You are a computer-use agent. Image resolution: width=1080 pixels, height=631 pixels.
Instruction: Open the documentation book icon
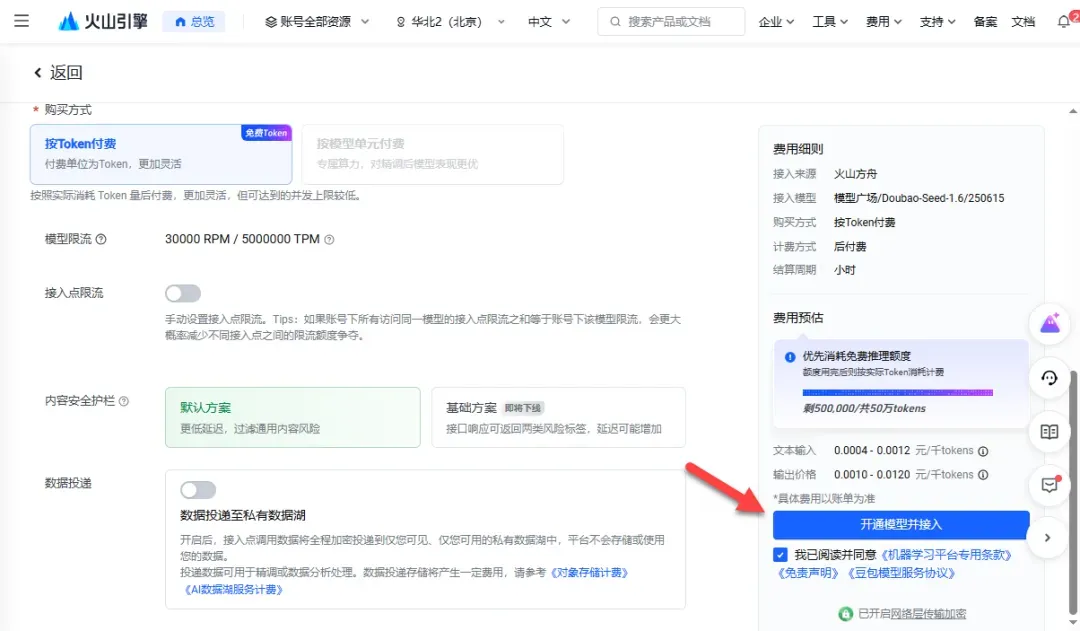click(1049, 432)
